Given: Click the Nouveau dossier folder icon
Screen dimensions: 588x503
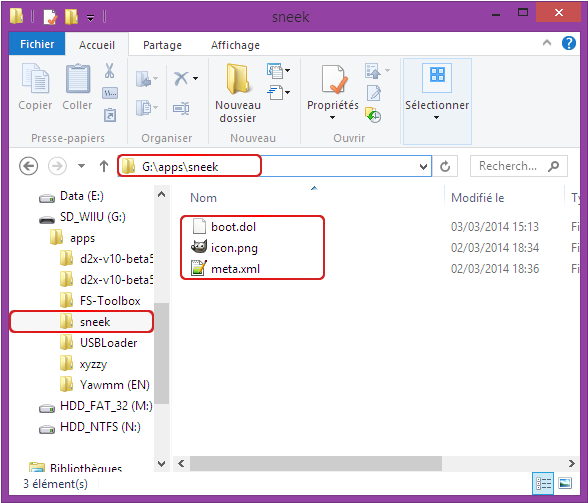Looking at the screenshot, I should (x=238, y=78).
